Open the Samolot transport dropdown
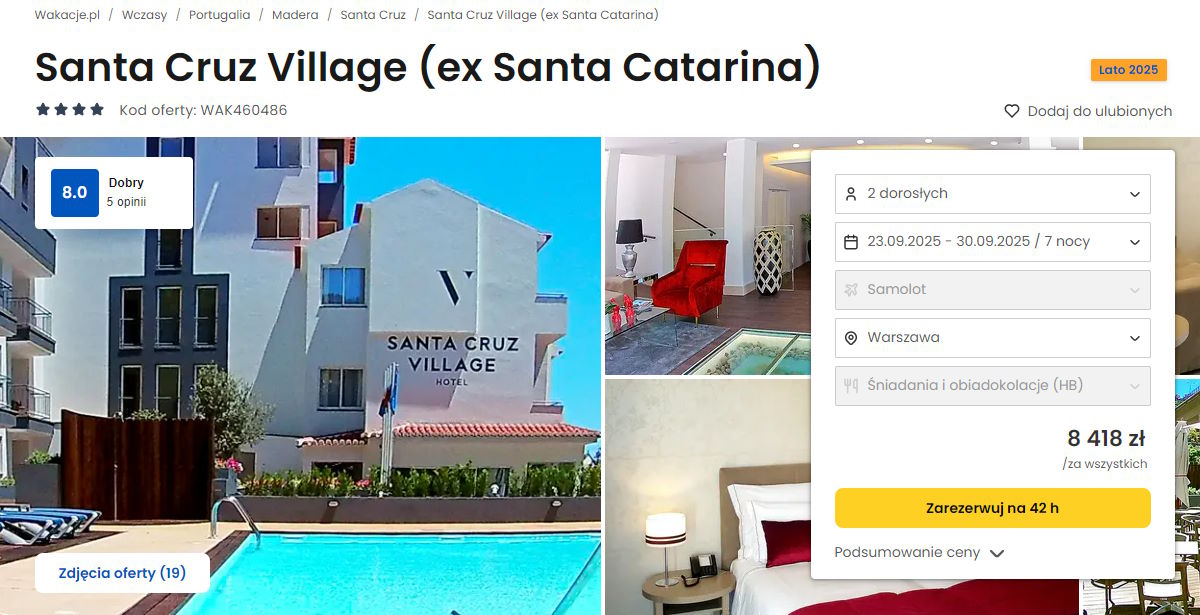1200x615 pixels. pos(993,290)
